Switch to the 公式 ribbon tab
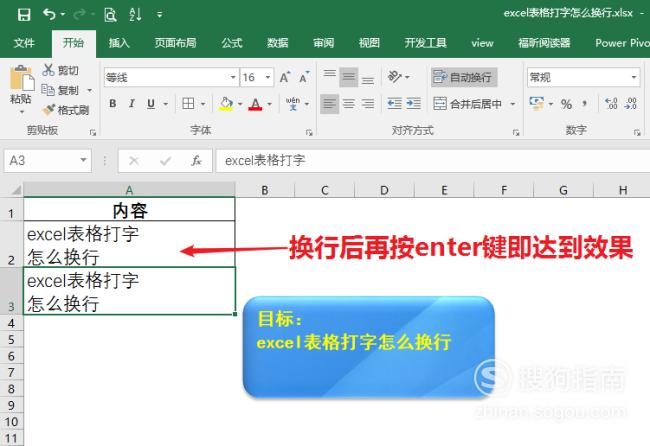Viewport: 650px width, 446px height. click(x=231, y=43)
